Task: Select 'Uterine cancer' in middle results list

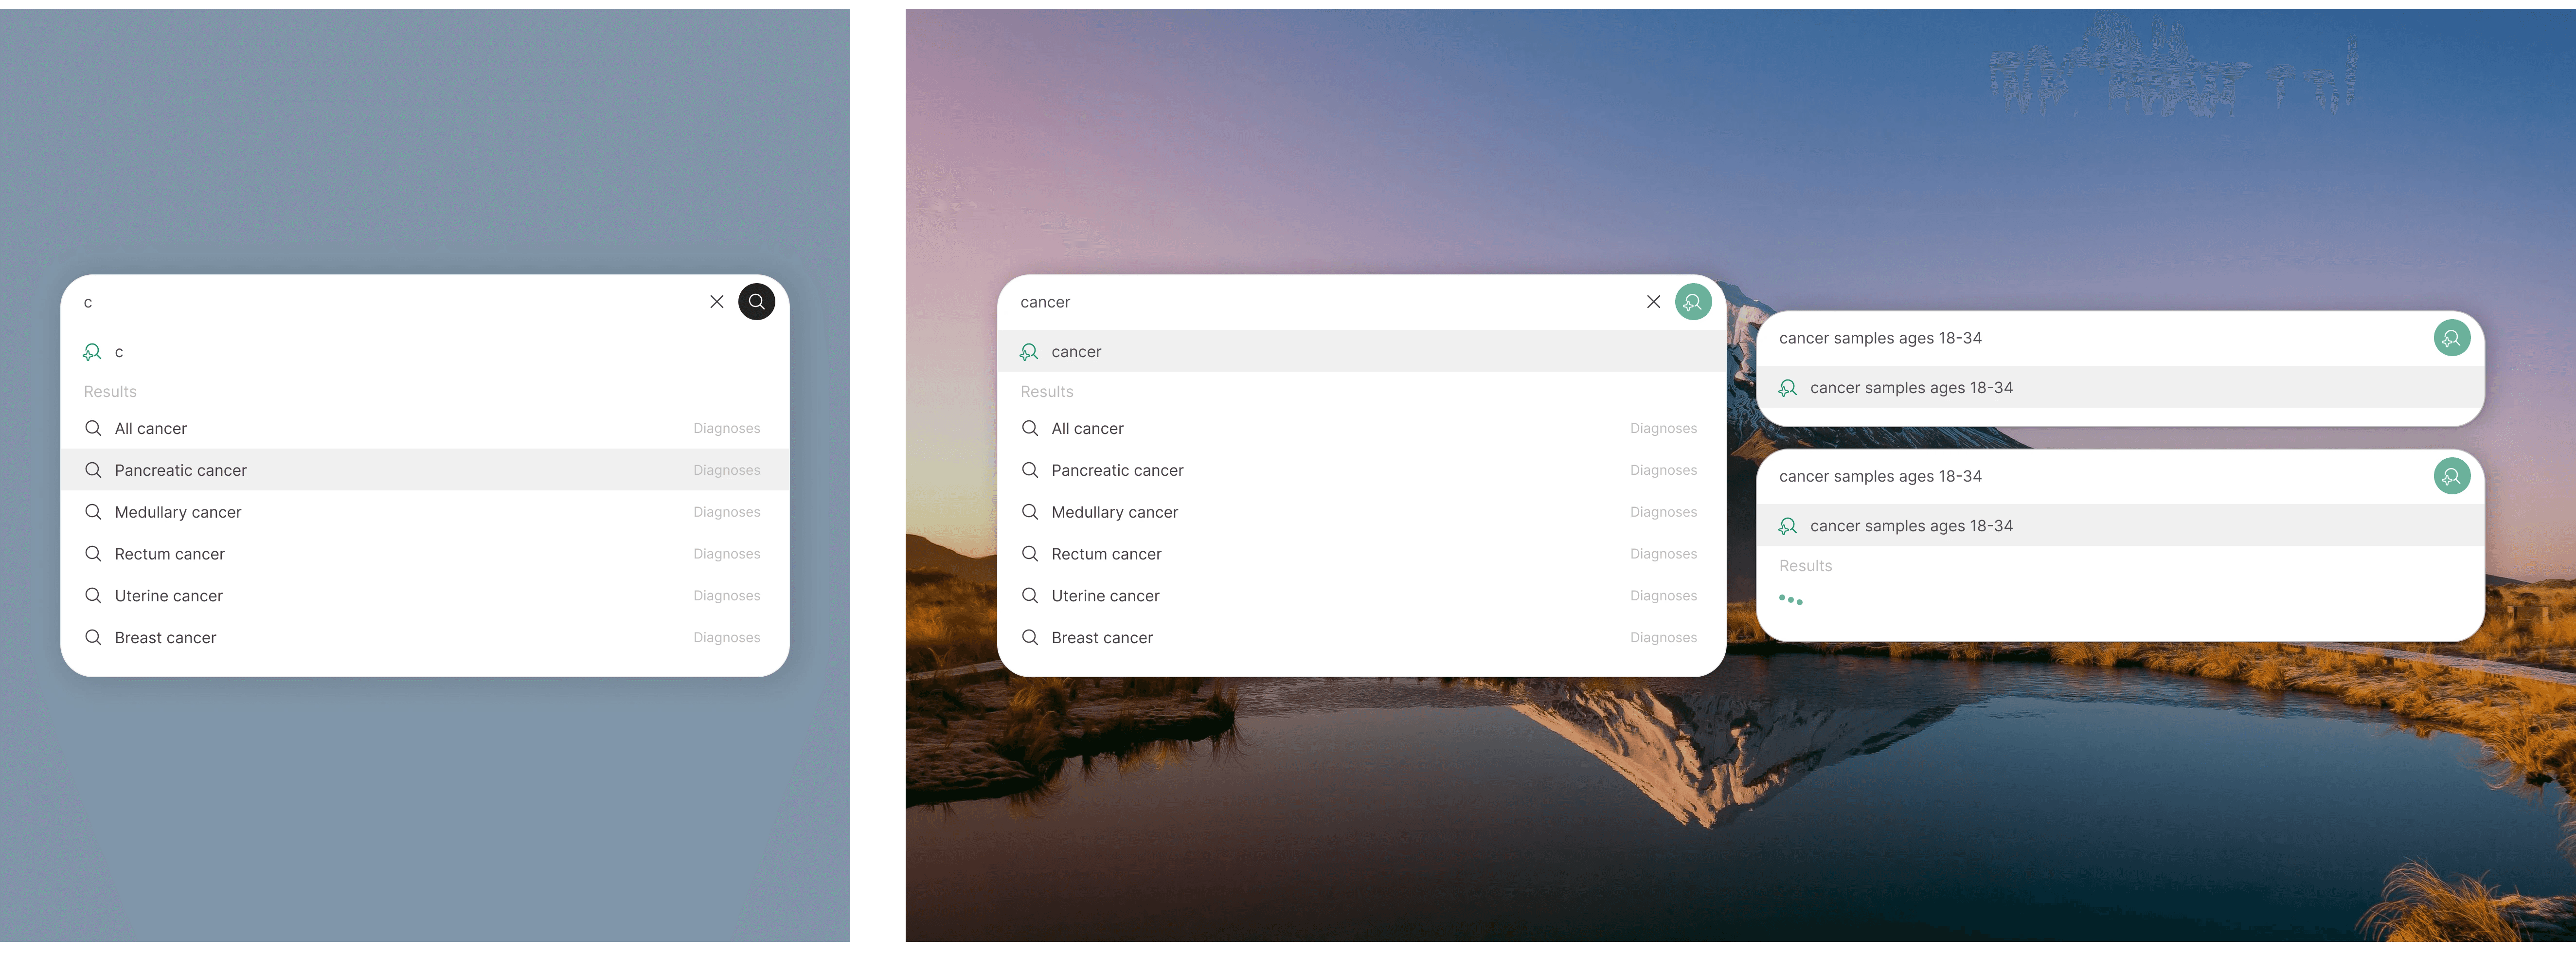Action: (x=1105, y=596)
